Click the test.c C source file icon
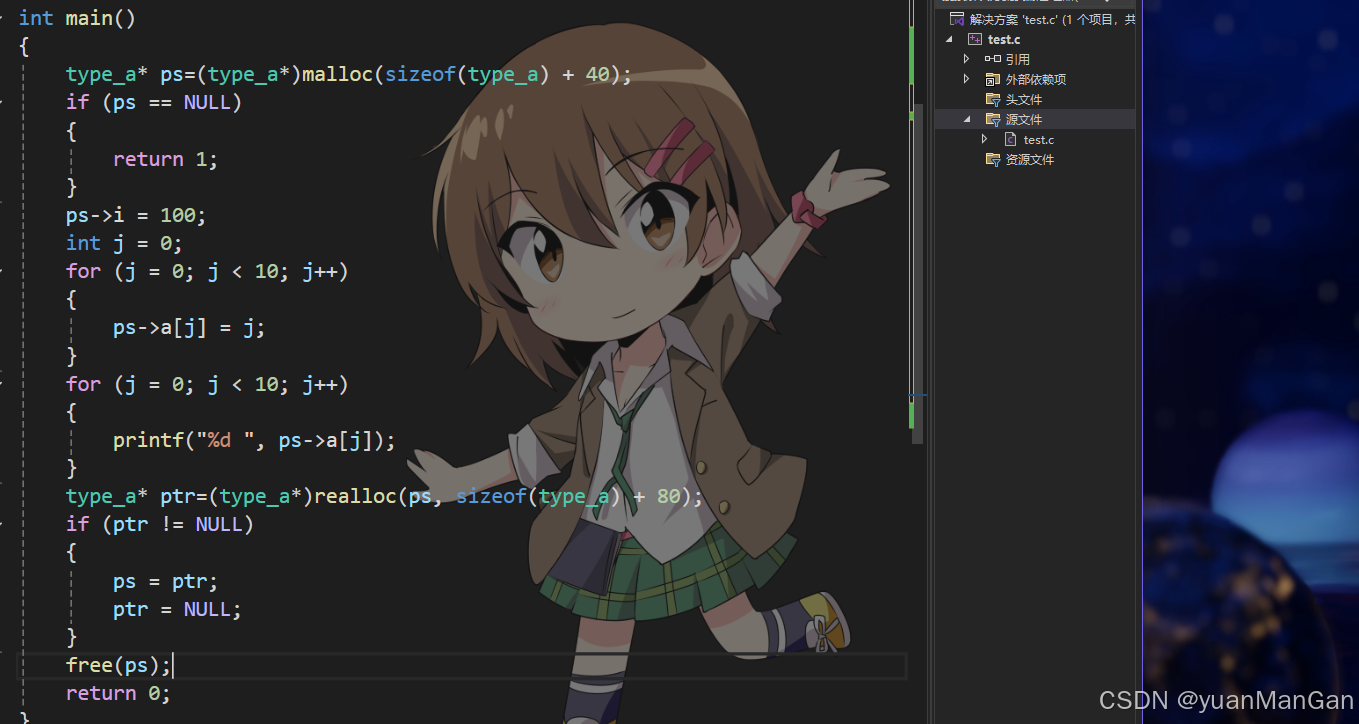The image size is (1359, 724). (x=1011, y=139)
